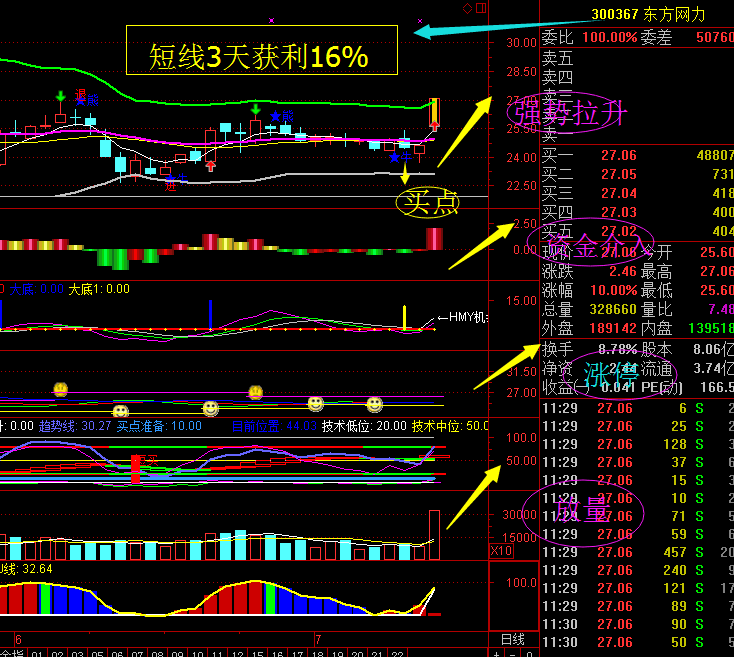Click the 买二 row at 27.05
This screenshot has height=657, width=734.
tap(638, 175)
